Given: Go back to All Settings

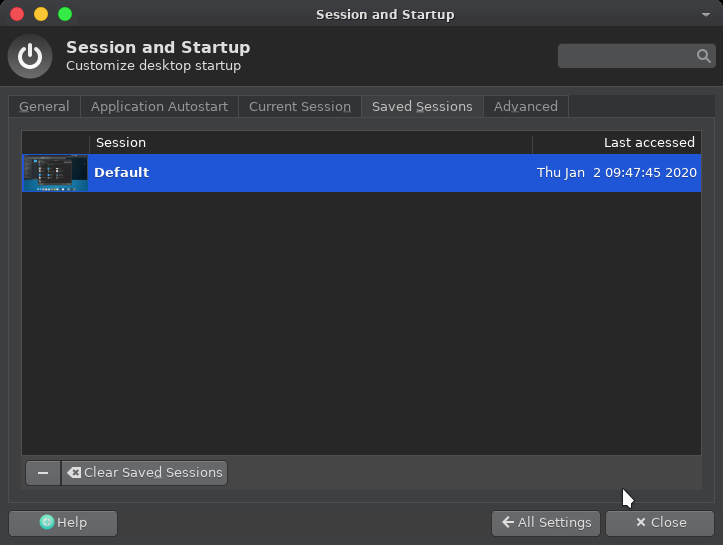Looking at the screenshot, I should (546, 522).
